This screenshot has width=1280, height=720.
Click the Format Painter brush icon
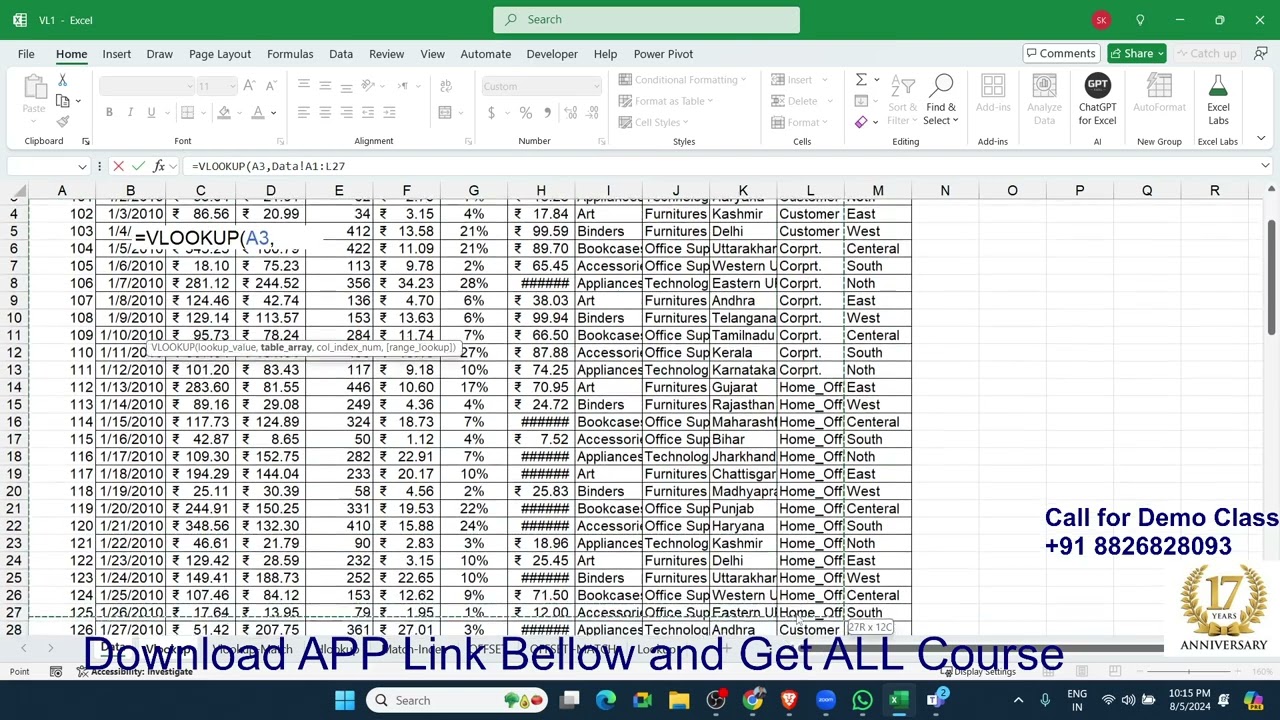62,122
